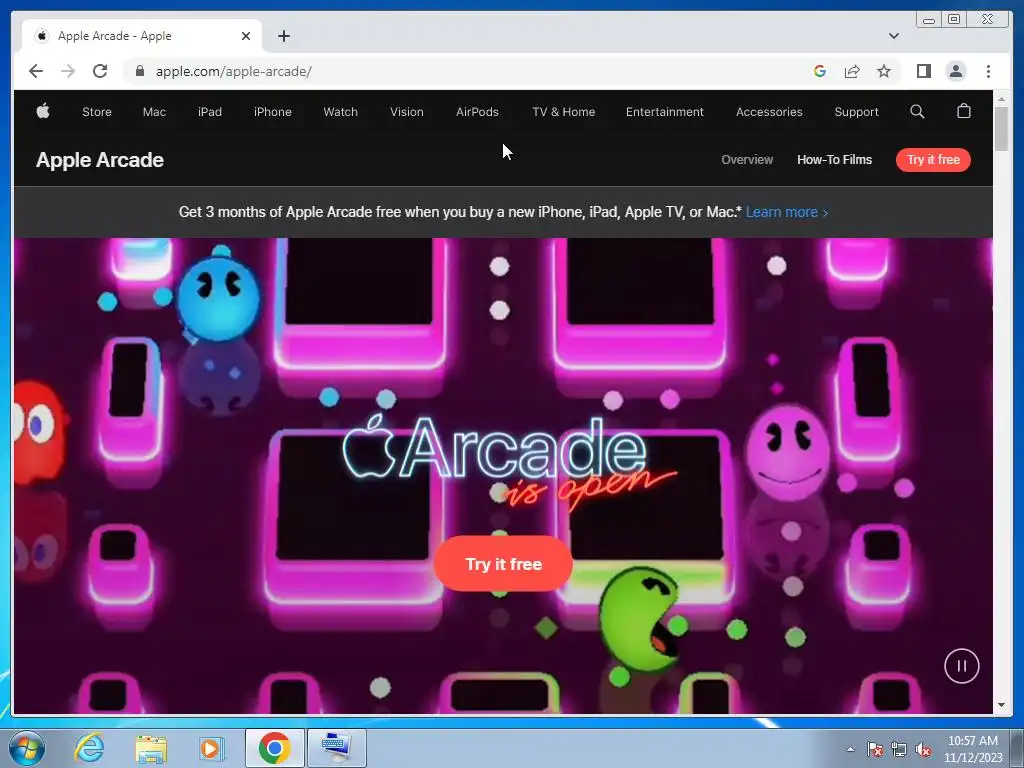The height and width of the screenshot is (768, 1024).
Task: Open the Accessories menu
Action: tap(769, 112)
